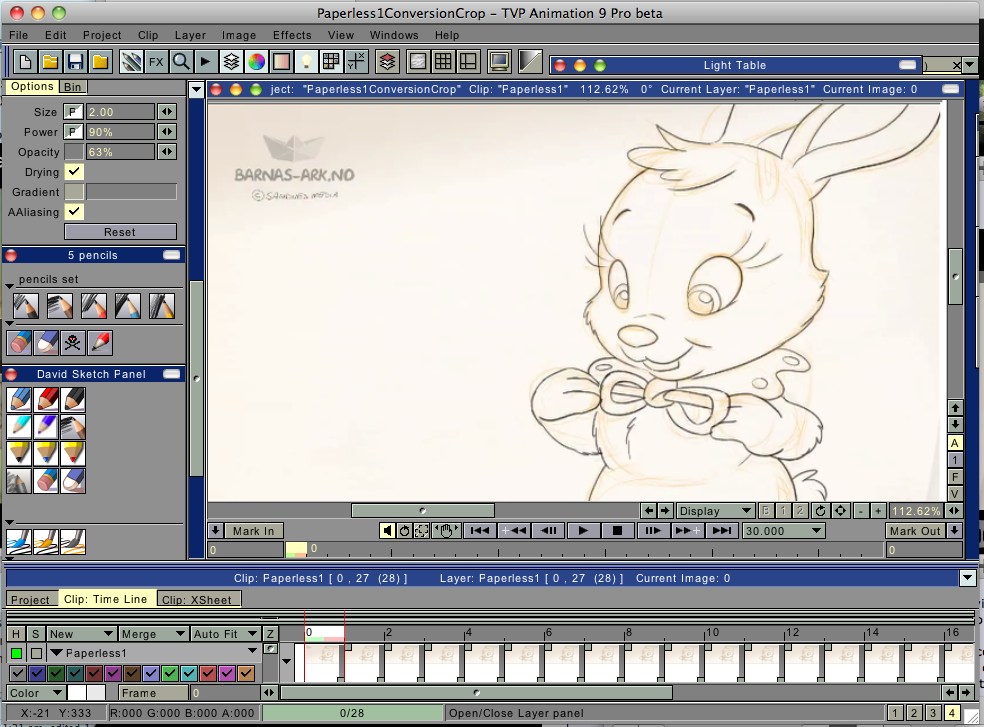Jump to the last frame

[722, 530]
